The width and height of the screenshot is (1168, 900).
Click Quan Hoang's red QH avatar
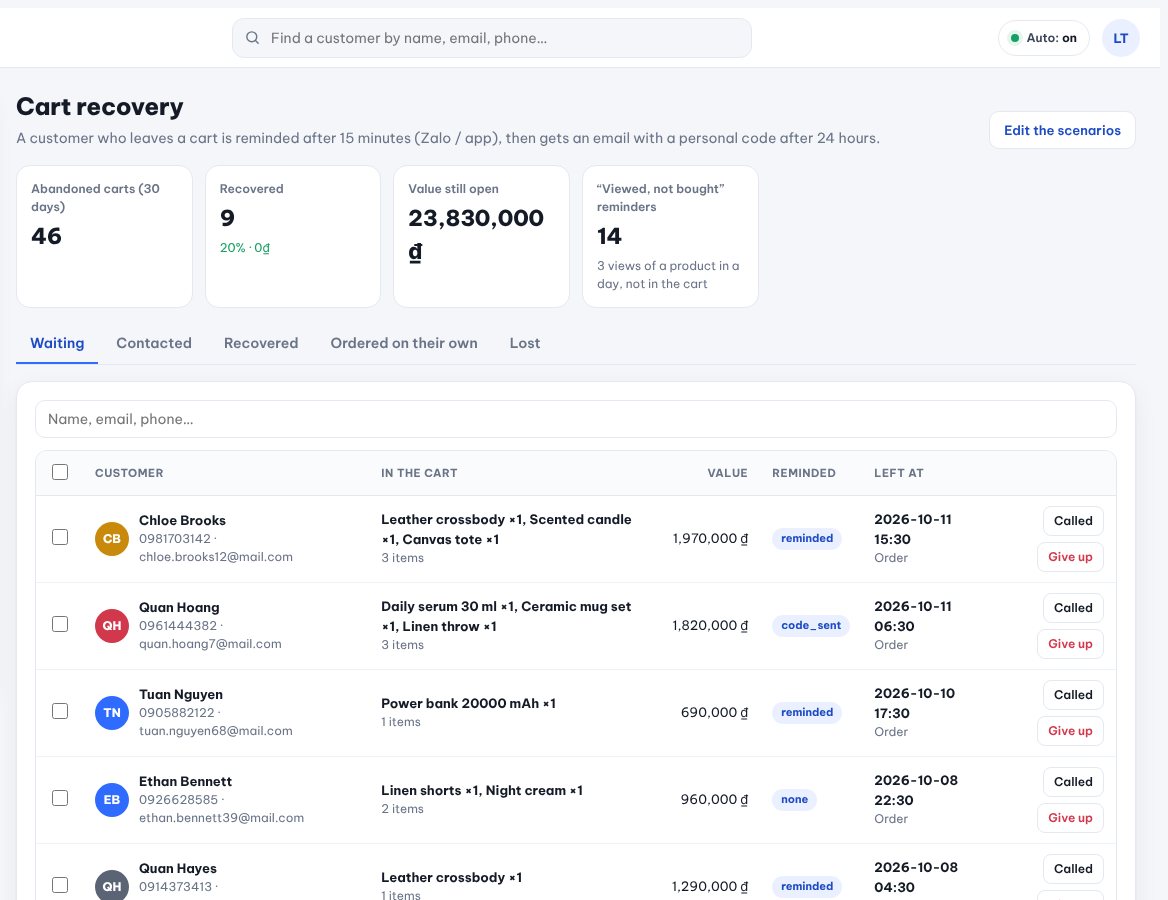(x=112, y=626)
